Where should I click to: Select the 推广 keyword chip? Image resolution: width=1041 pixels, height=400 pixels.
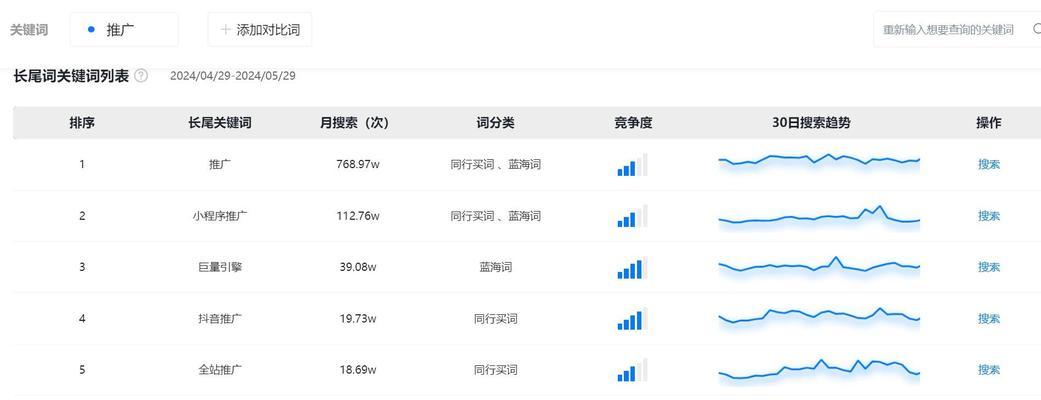pyautogui.click(x=123, y=30)
